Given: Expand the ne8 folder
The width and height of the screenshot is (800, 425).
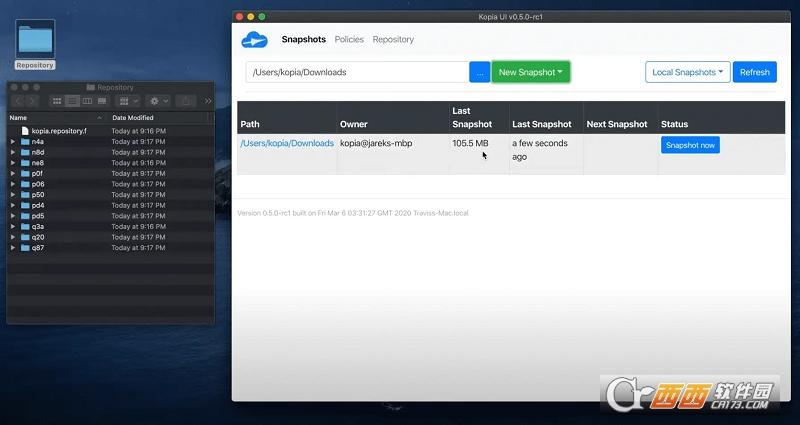Looking at the screenshot, I should [x=13, y=163].
